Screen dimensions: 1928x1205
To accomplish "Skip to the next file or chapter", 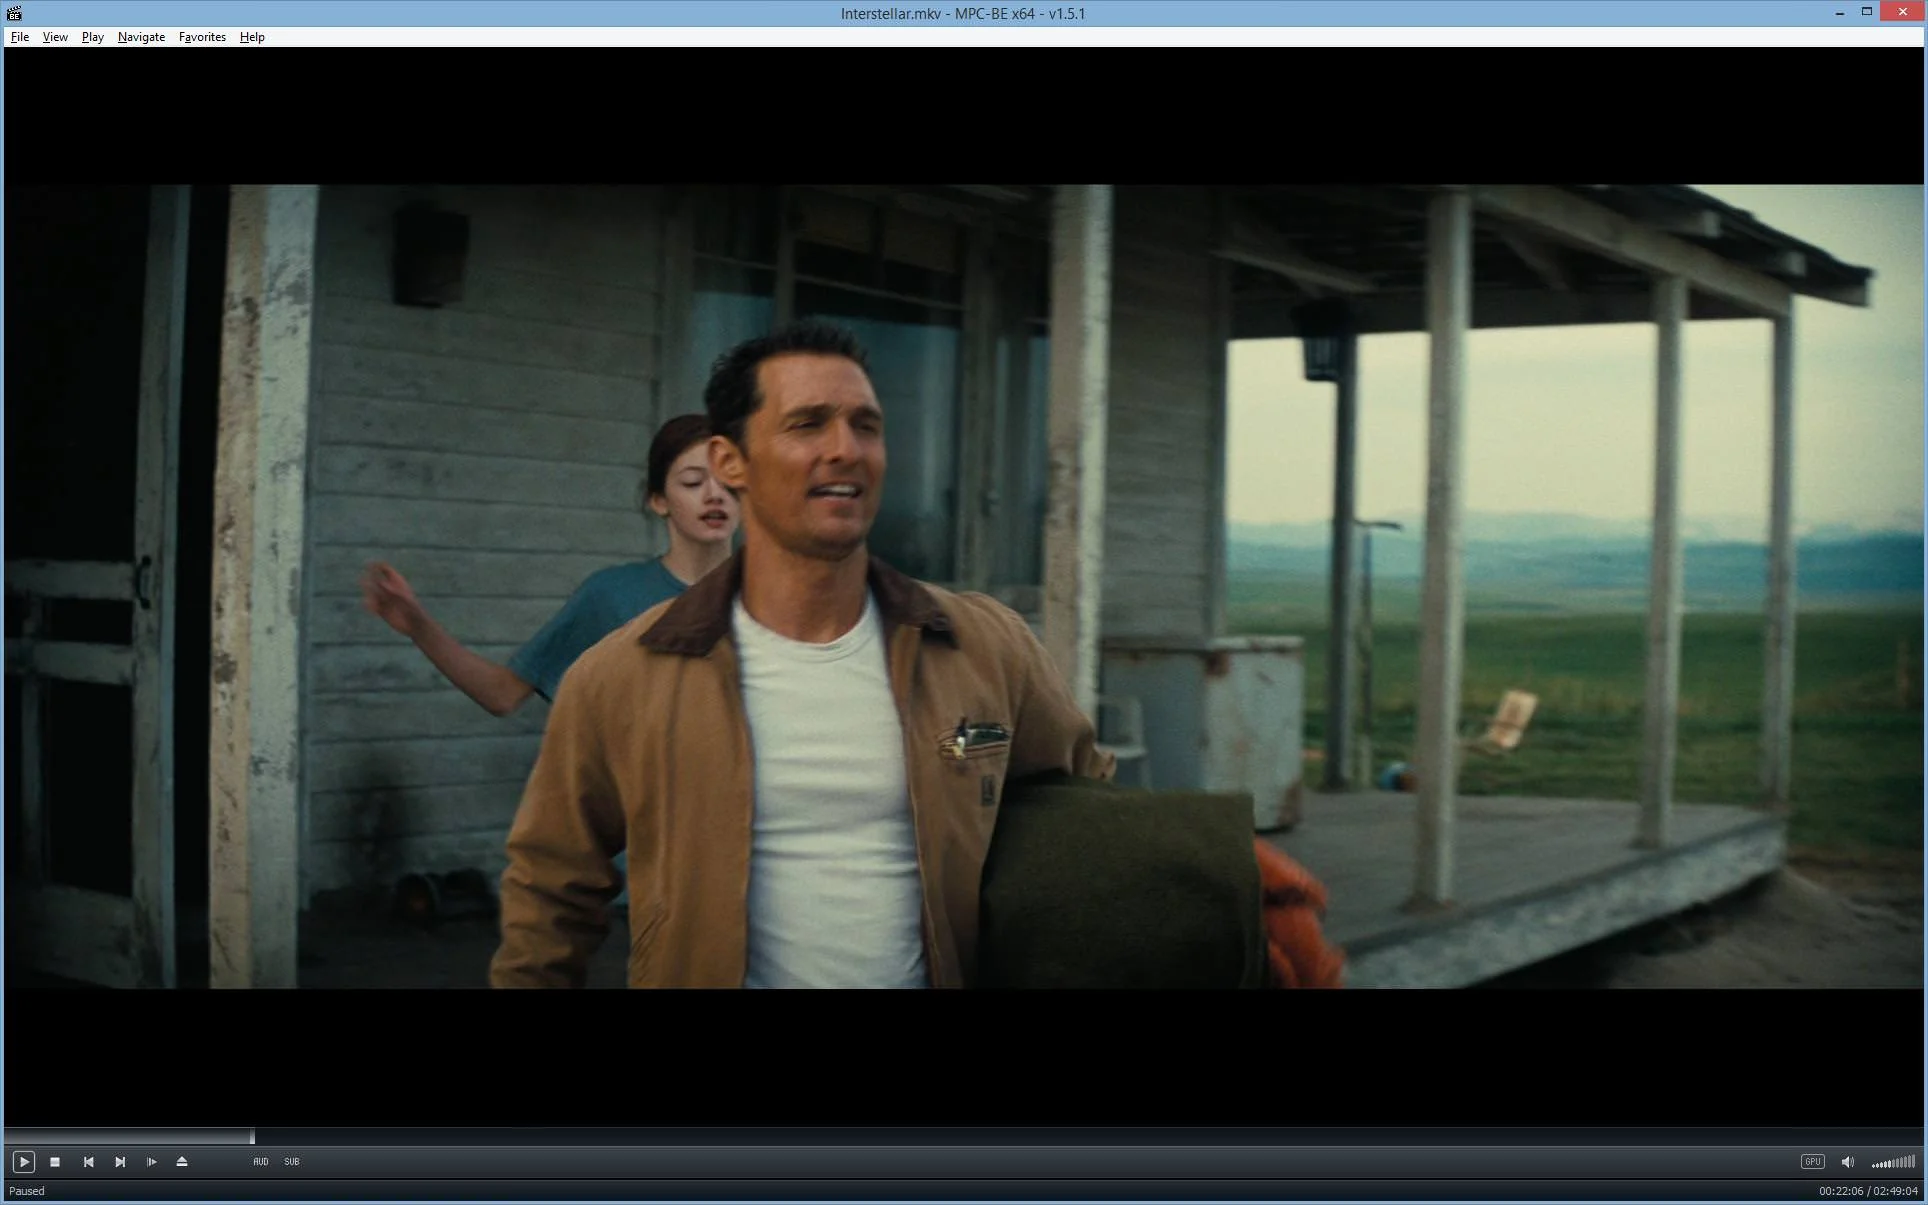I will click(120, 1161).
